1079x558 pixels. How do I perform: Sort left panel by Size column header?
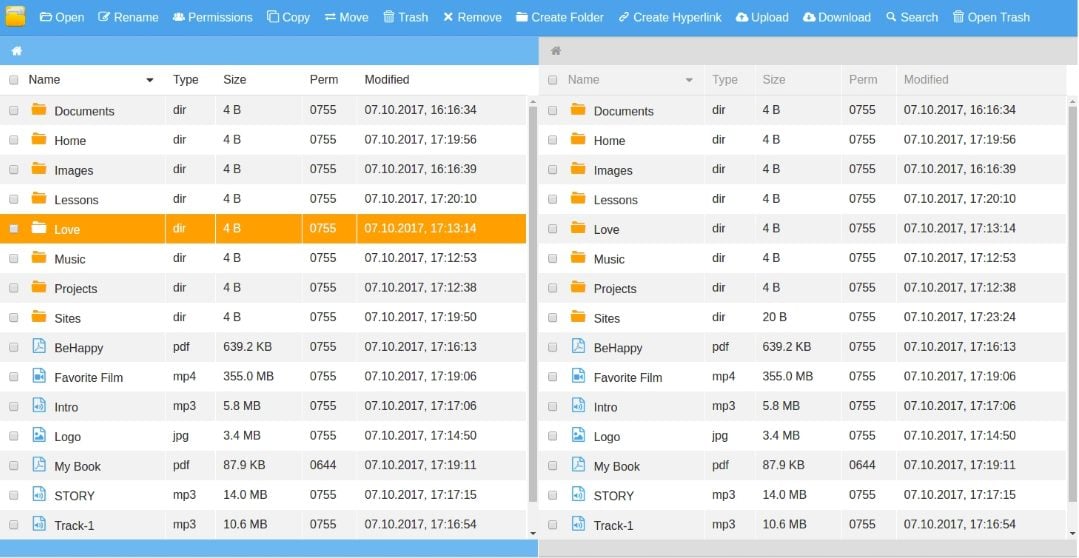234,80
